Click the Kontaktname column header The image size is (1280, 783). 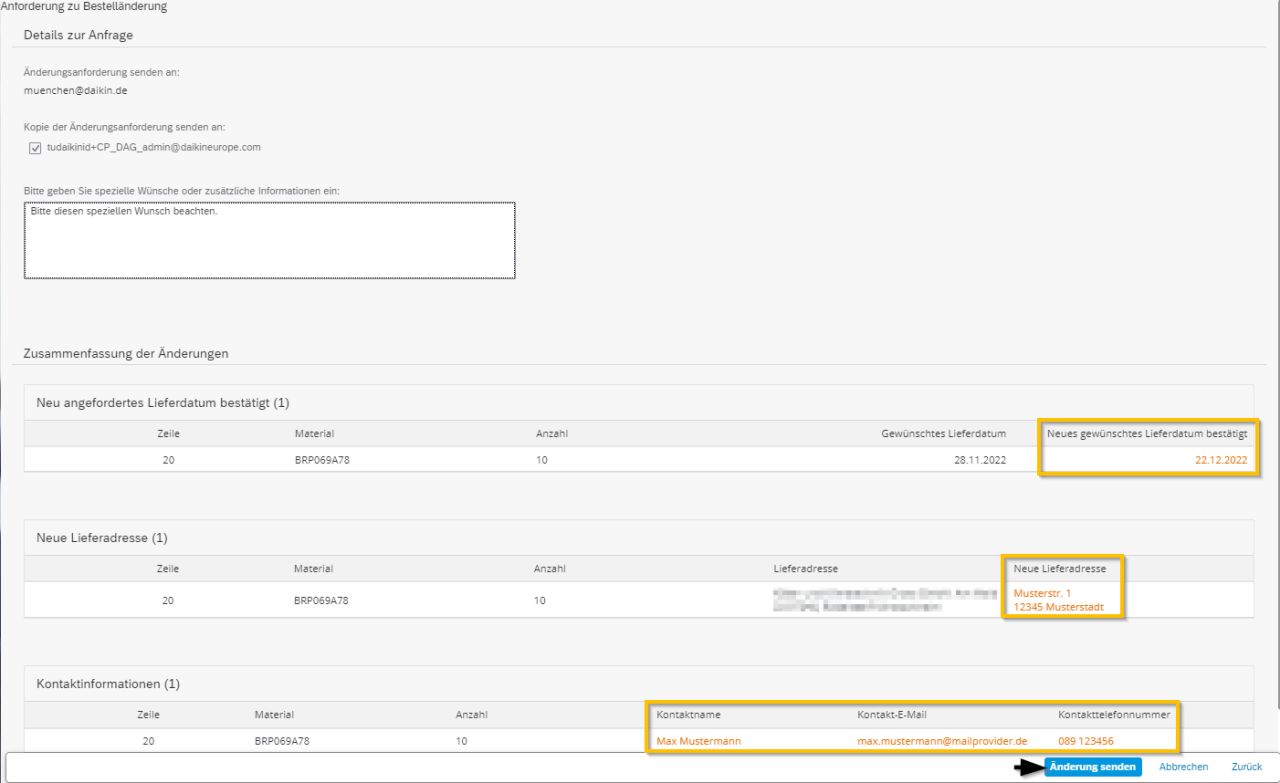point(688,715)
